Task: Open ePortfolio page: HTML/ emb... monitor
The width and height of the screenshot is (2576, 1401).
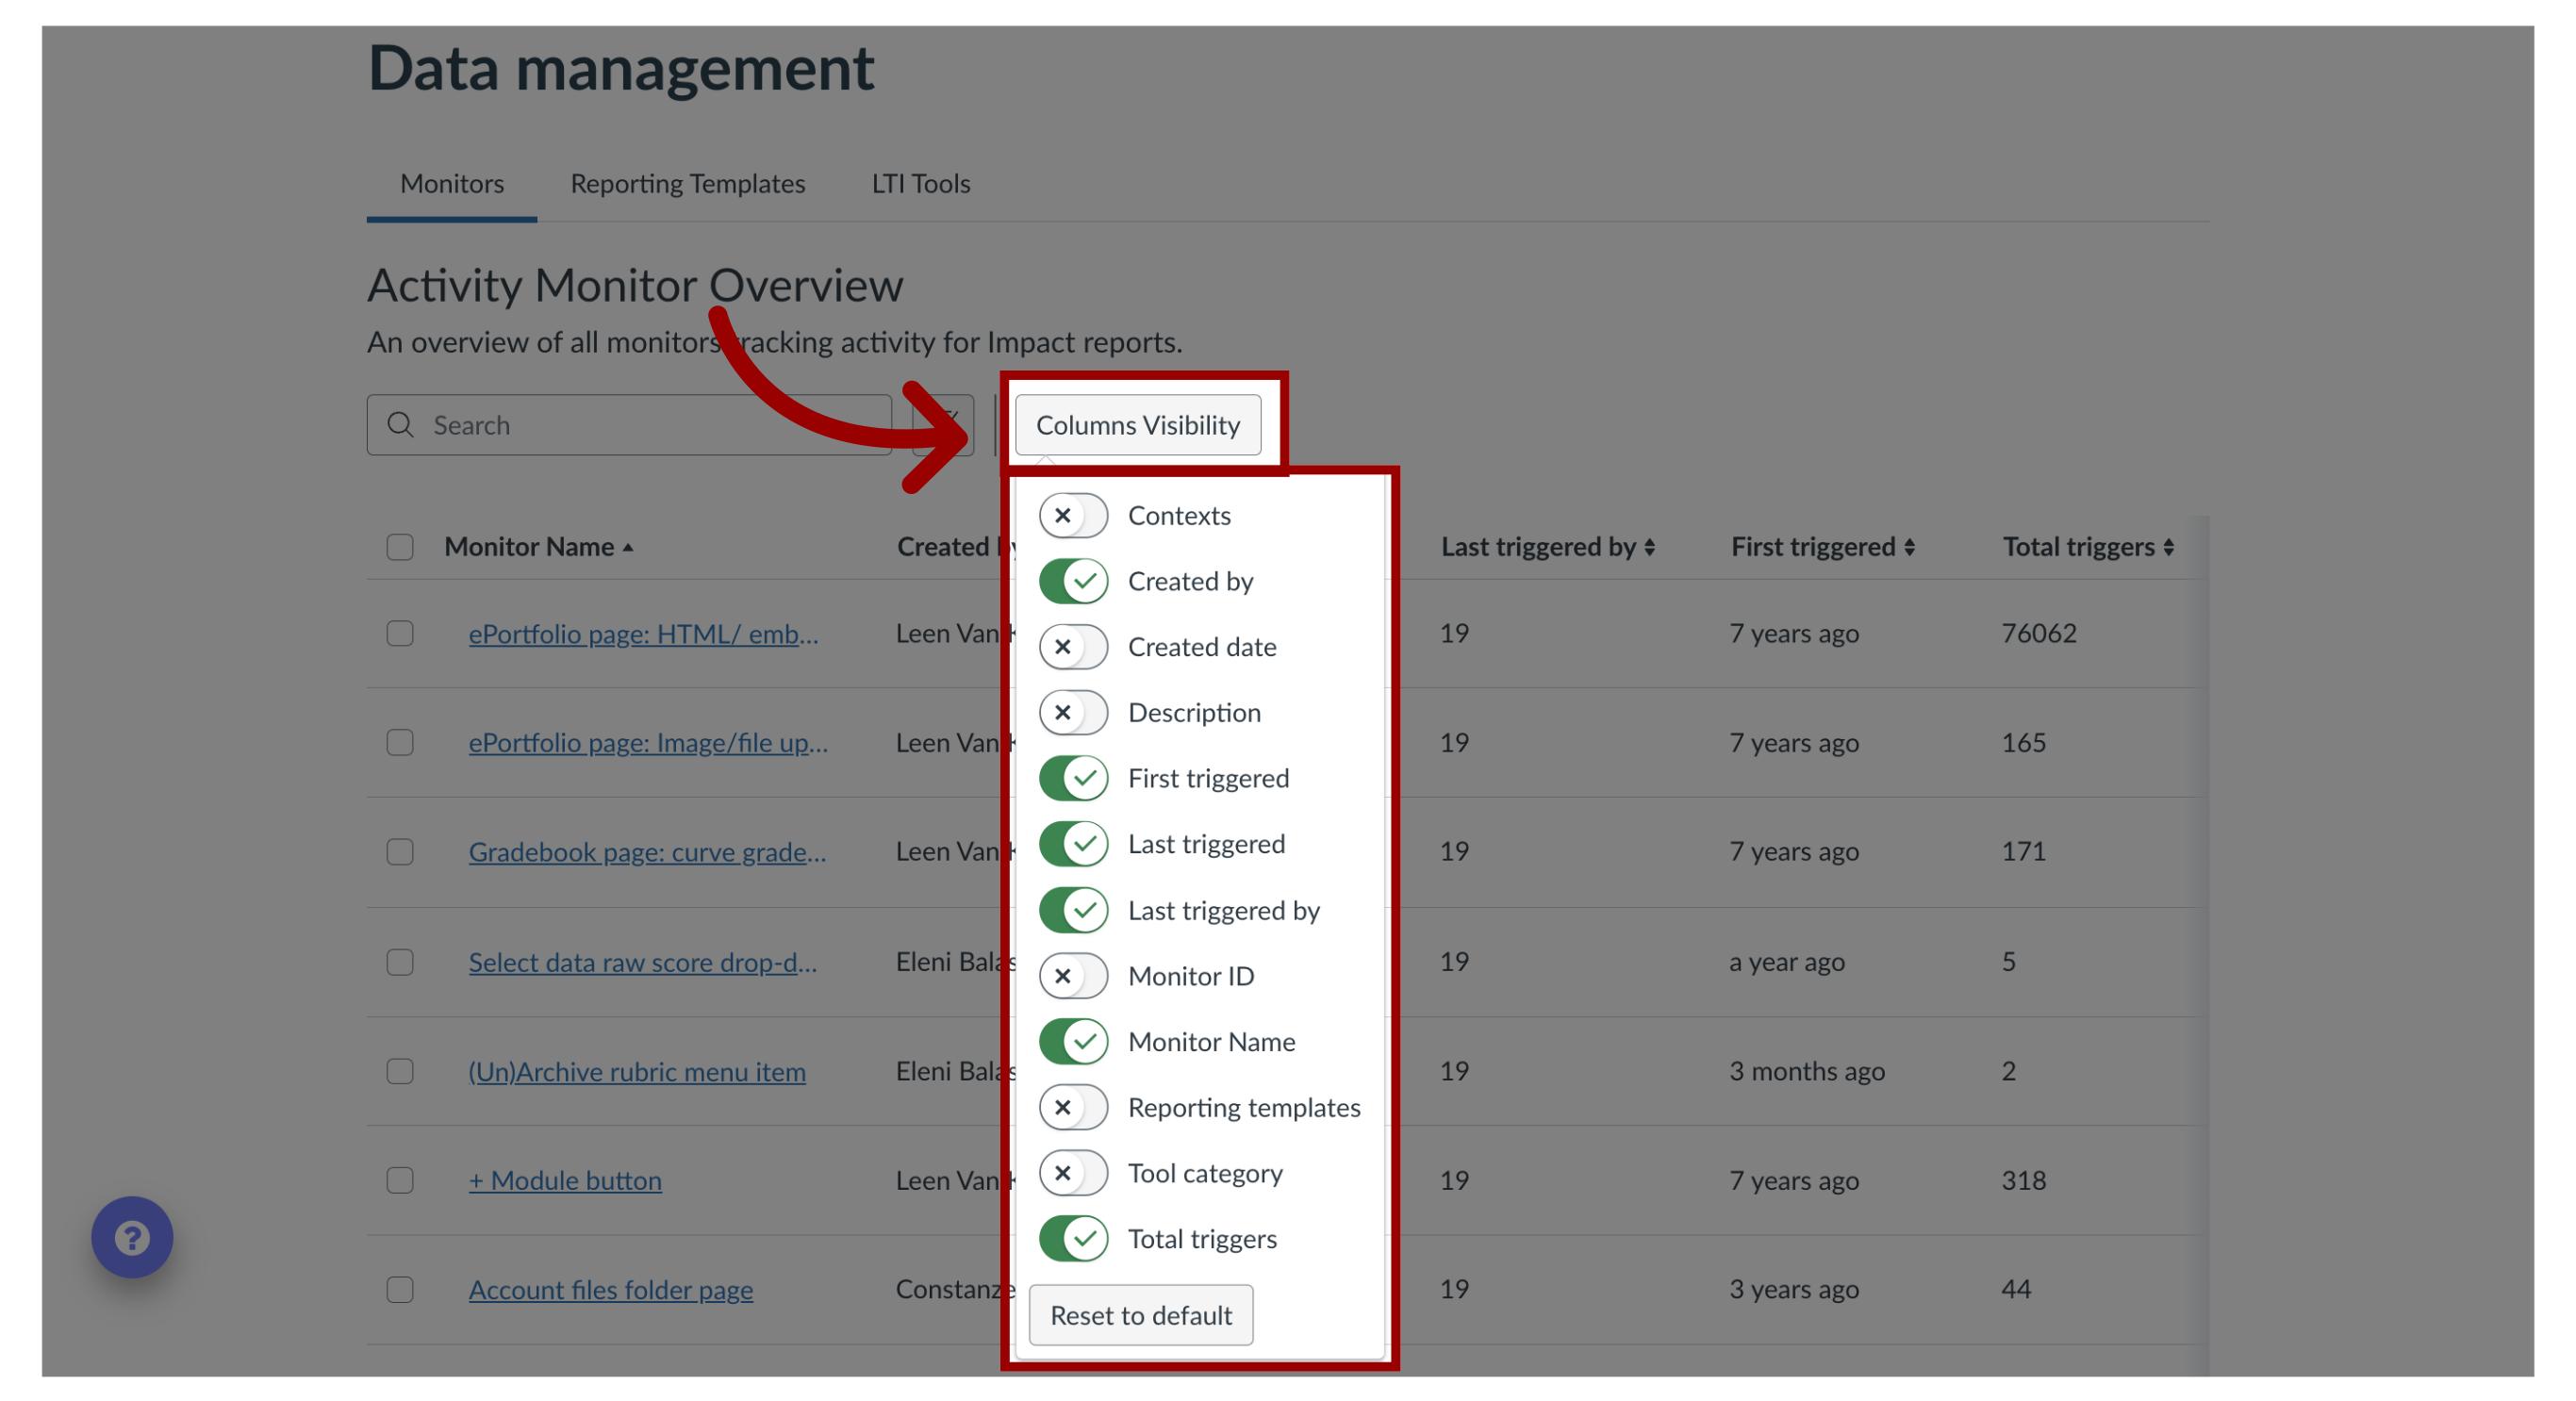Action: coord(643,634)
